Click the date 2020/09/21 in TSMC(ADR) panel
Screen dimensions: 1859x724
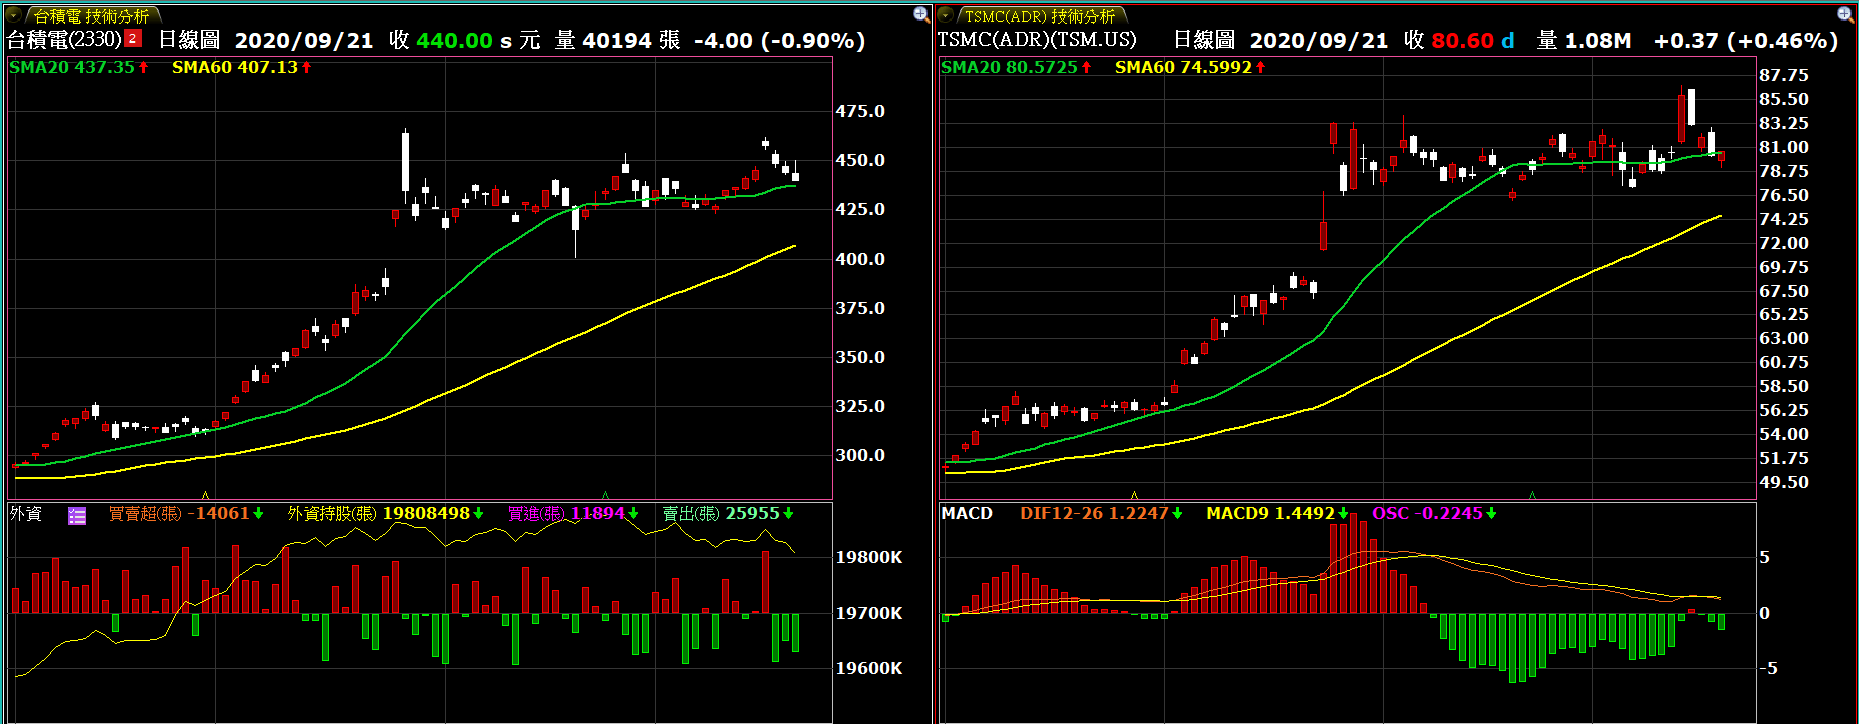point(1319,41)
